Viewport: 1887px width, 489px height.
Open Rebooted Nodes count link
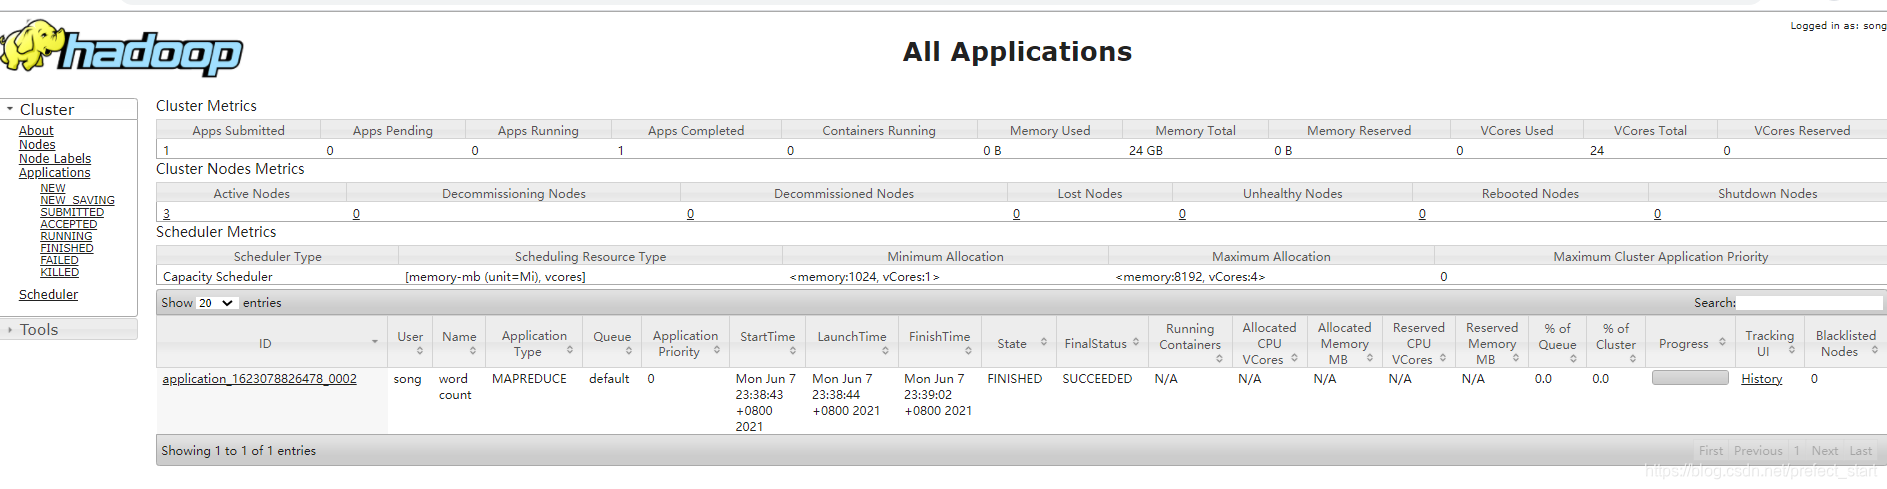tap(1422, 214)
